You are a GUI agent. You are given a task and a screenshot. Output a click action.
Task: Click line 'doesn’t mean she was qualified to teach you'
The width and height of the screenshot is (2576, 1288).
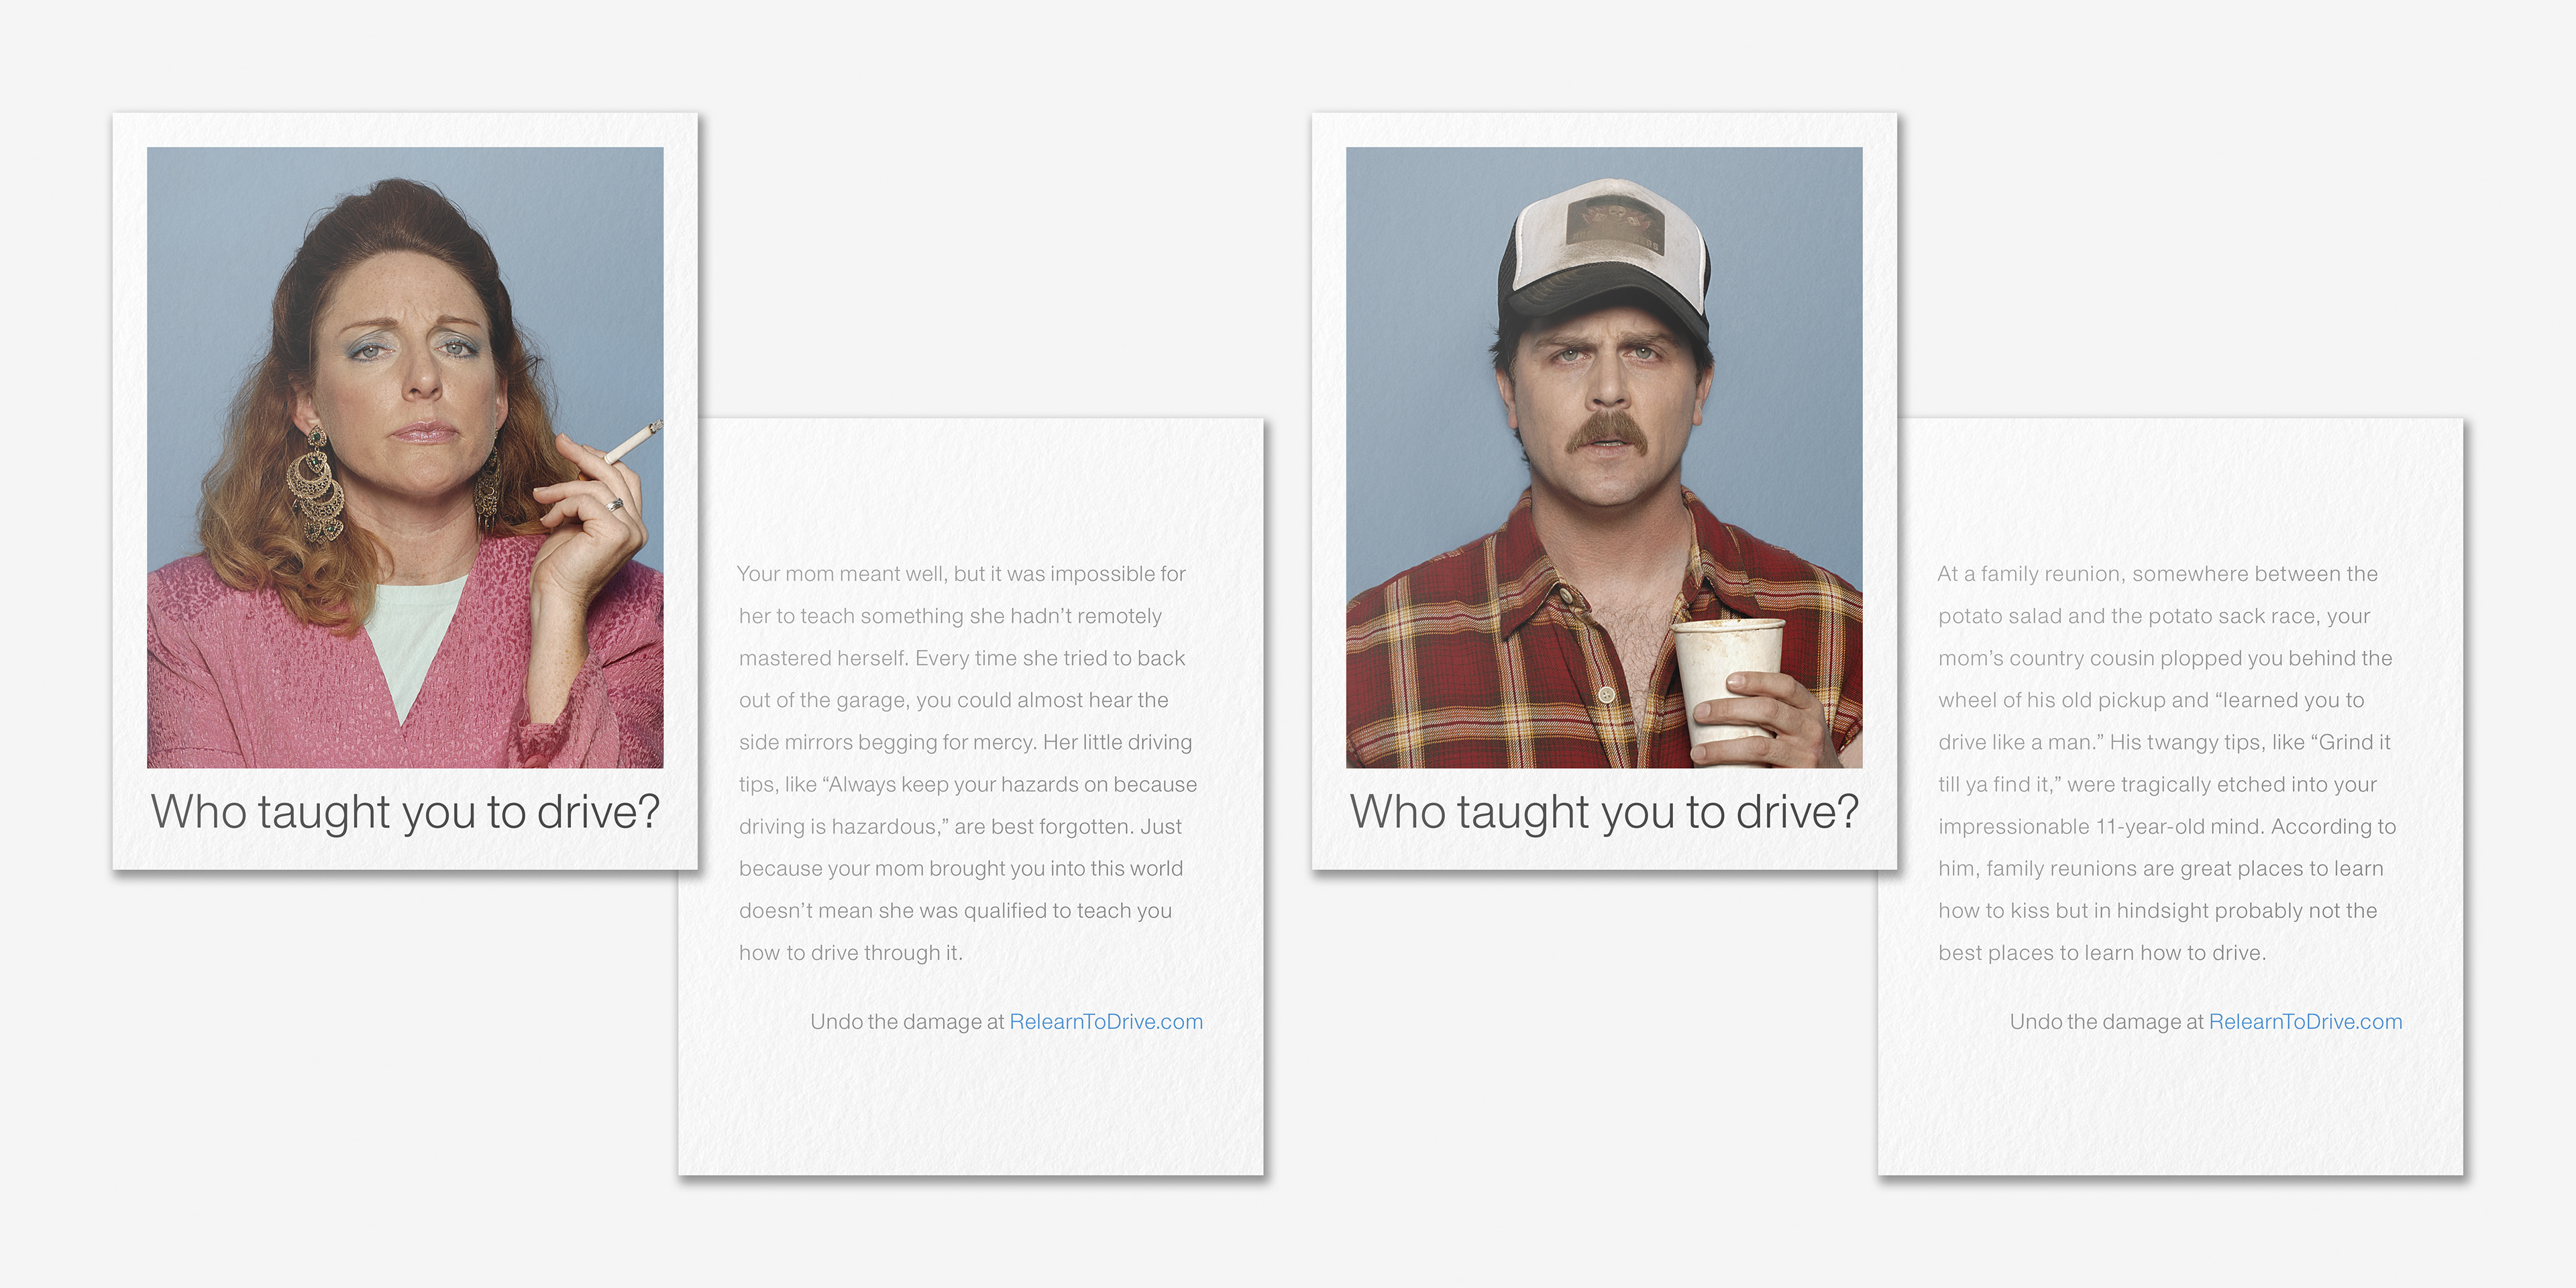(x=955, y=911)
